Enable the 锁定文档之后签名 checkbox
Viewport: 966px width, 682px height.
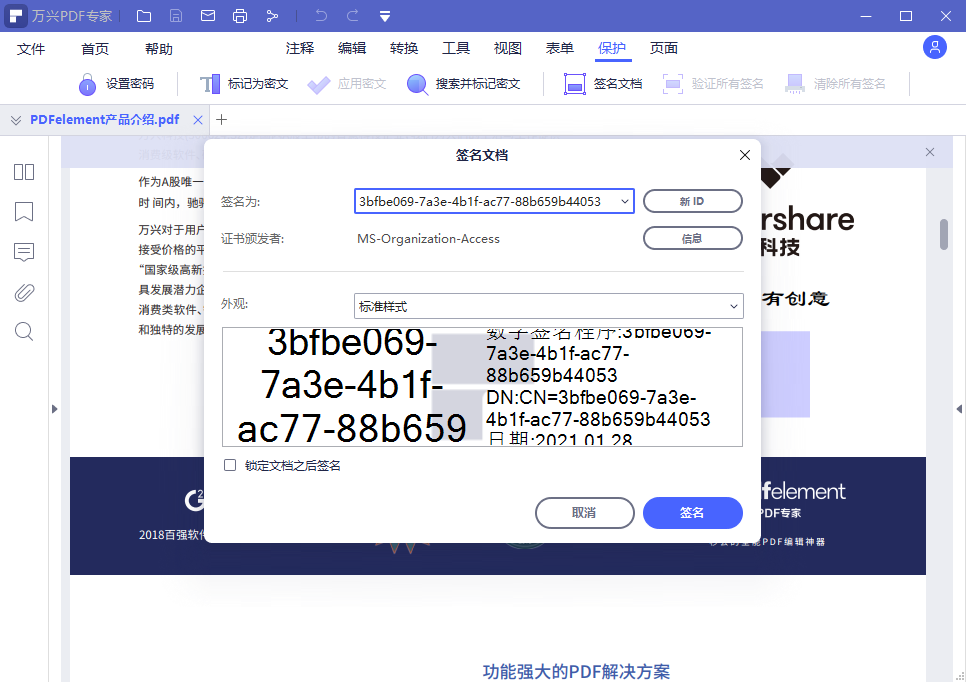coord(229,464)
